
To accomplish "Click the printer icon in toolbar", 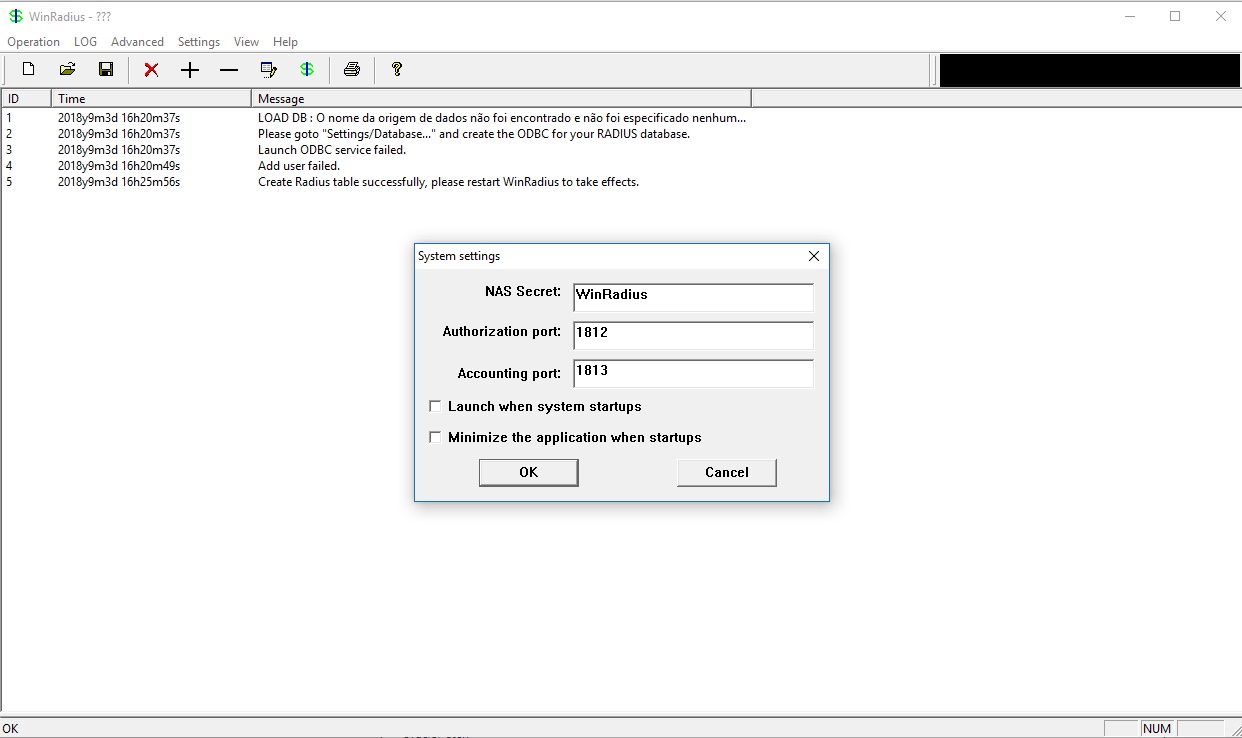I will [352, 70].
